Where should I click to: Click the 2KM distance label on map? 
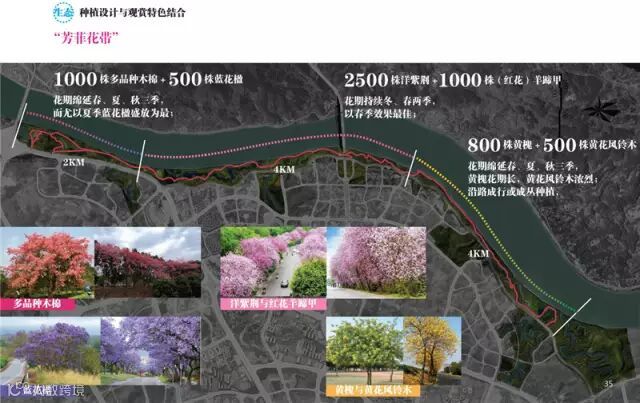(x=74, y=163)
